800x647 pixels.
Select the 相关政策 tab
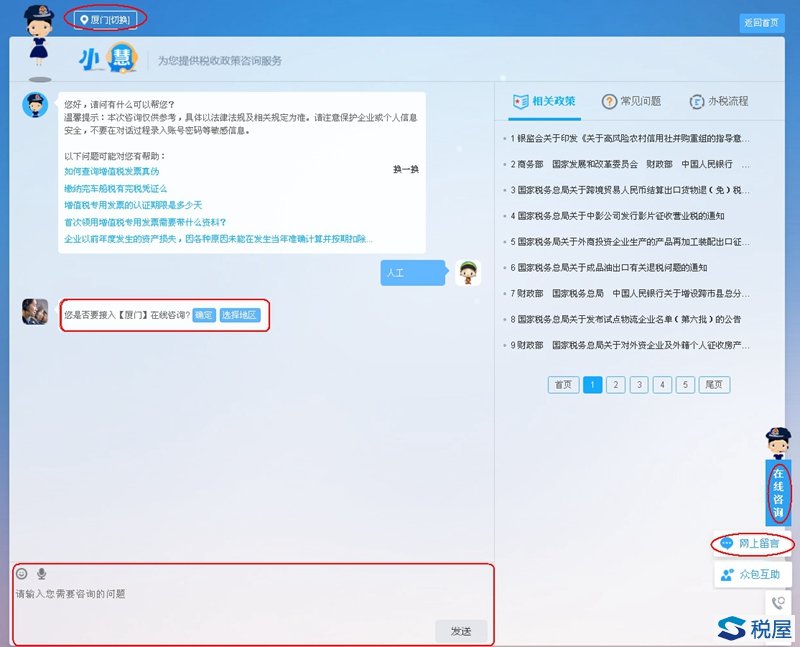(544, 101)
